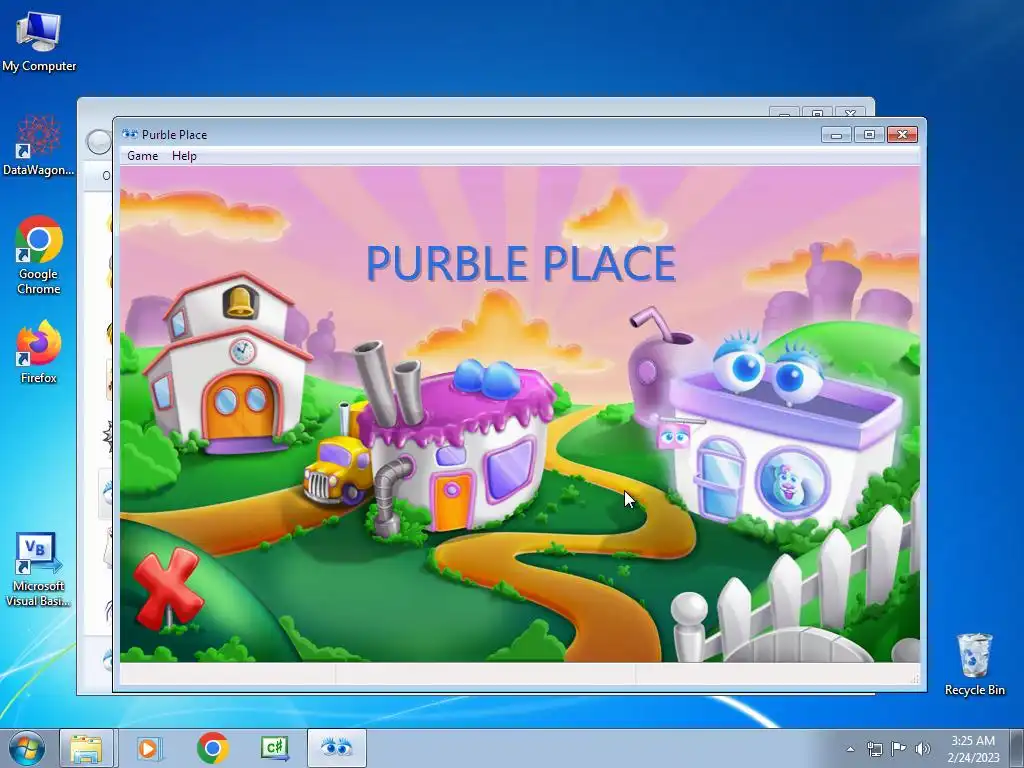The width and height of the screenshot is (1024, 768).
Task: Launch Firefox from the desktop
Action: (x=39, y=352)
